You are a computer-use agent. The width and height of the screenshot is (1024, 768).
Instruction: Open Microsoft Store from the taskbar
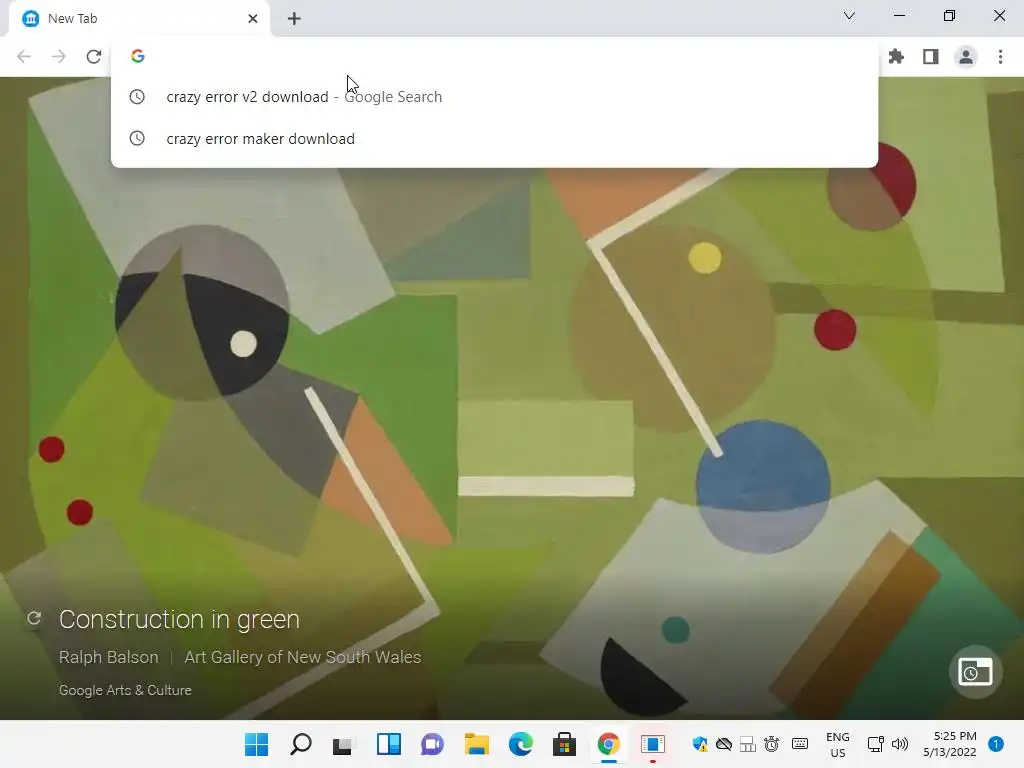(x=564, y=744)
